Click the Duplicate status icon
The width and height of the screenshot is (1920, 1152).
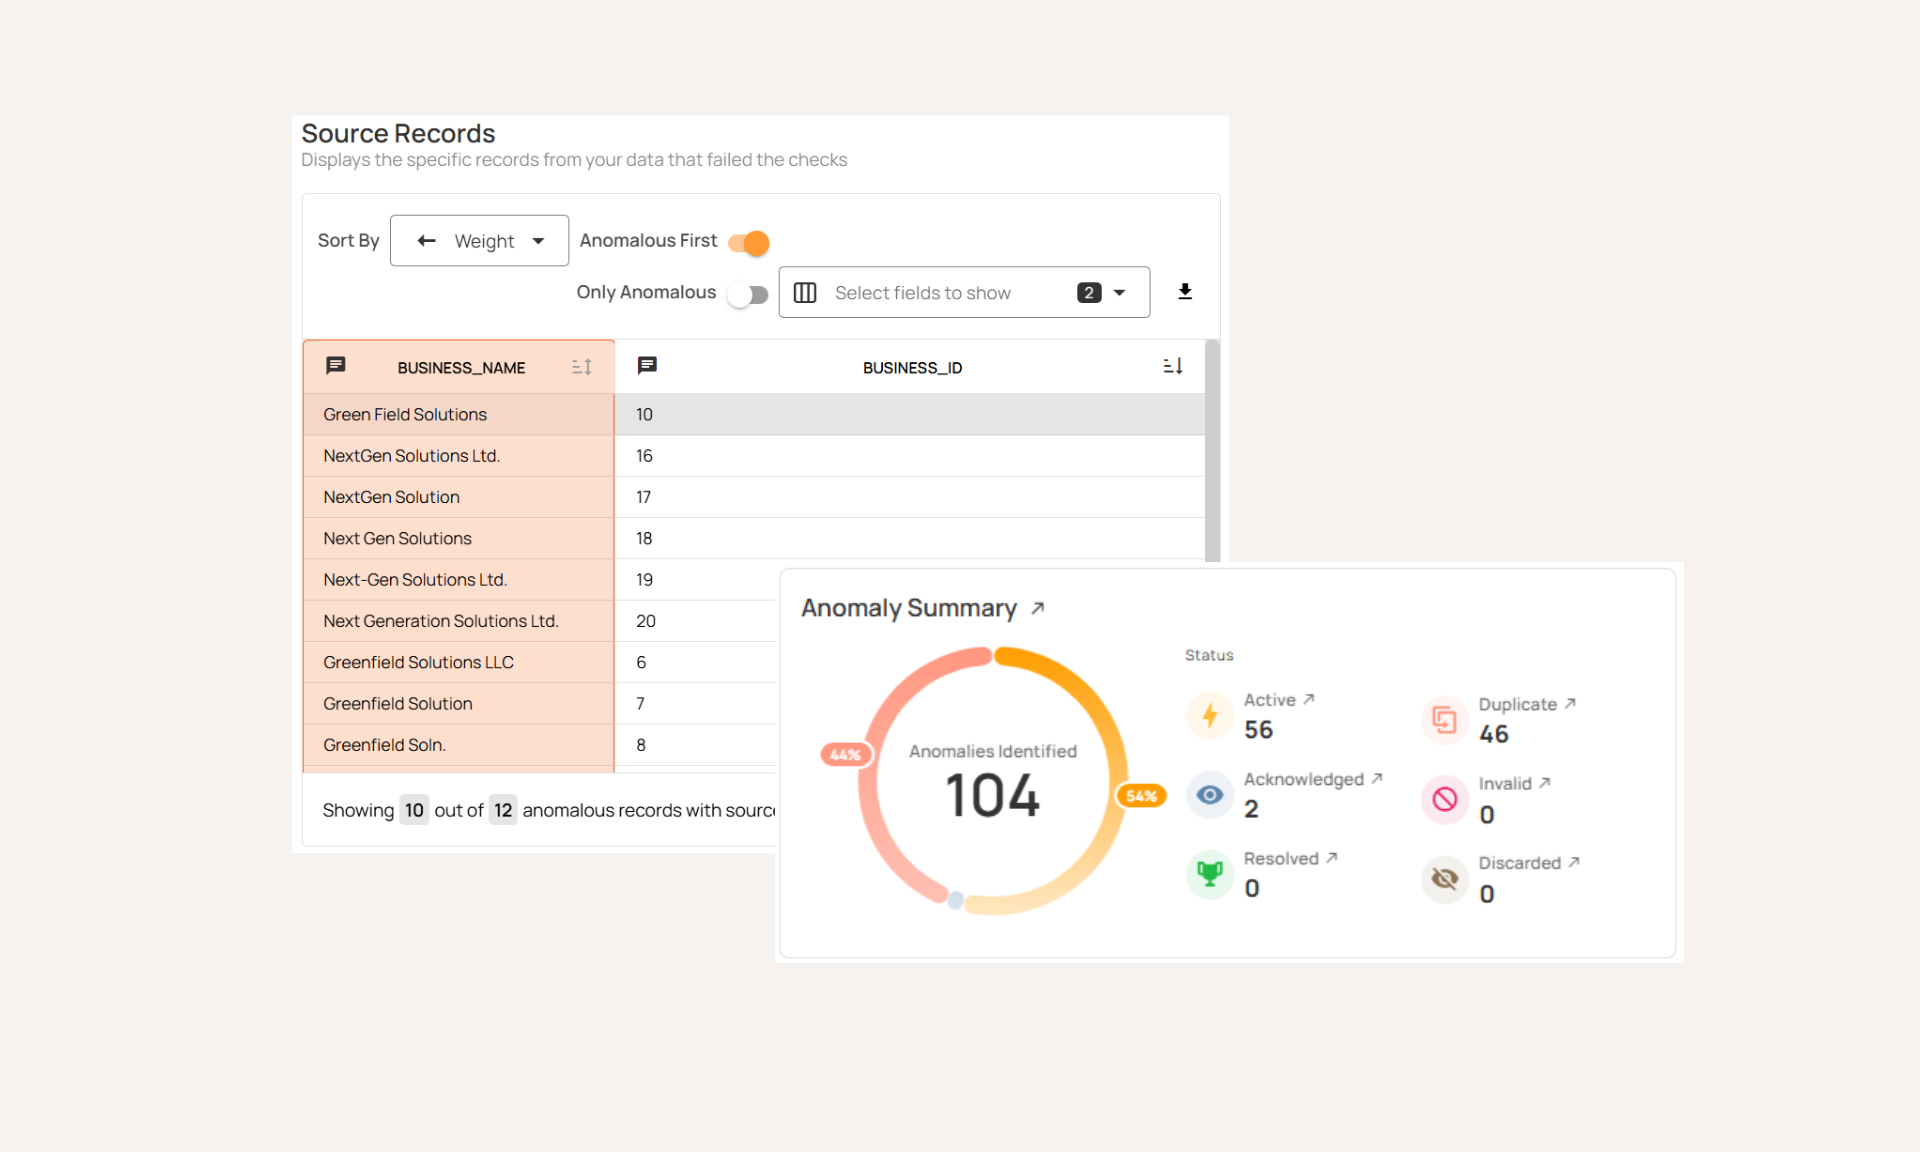(1445, 719)
